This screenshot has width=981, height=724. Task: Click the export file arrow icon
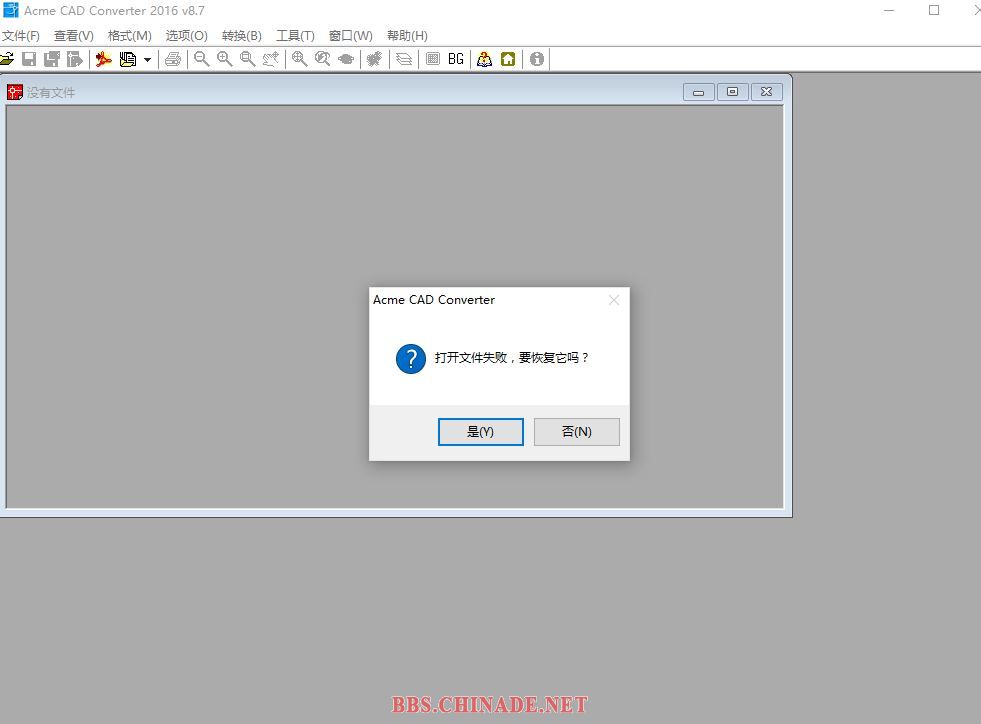[74, 59]
